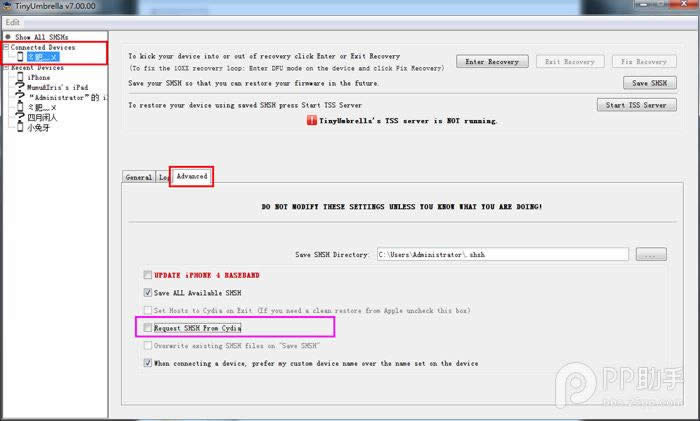Click the Administrator device icon
This screenshot has height=421, width=700.
point(20,96)
